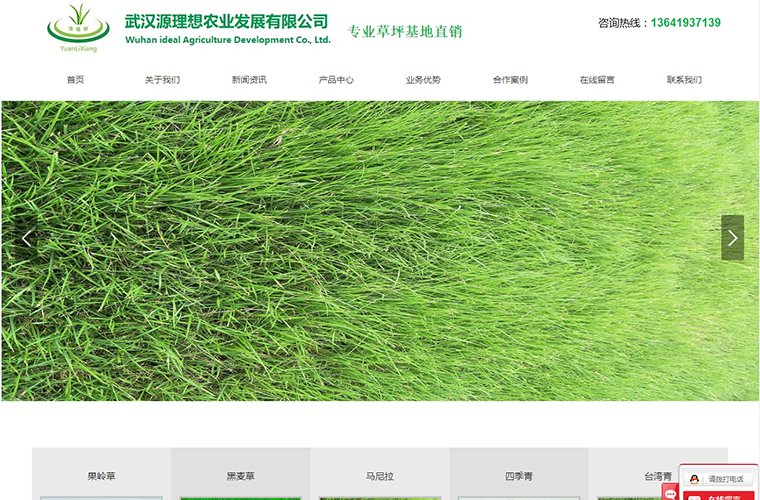Click the grass lawn banner image
The height and width of the screenshot is (500, 760).
[380, 250]
